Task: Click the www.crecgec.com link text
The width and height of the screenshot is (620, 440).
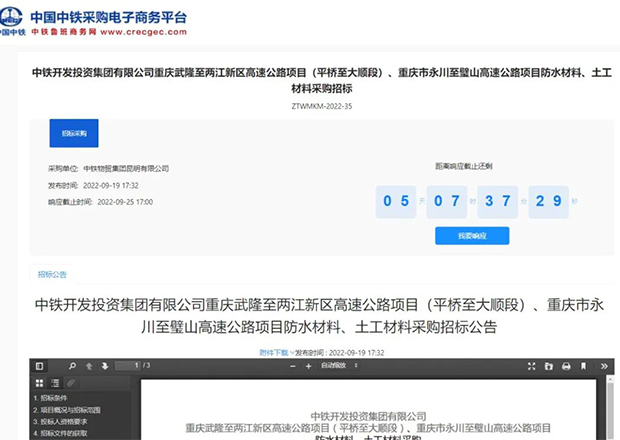Action: point(144,32)
